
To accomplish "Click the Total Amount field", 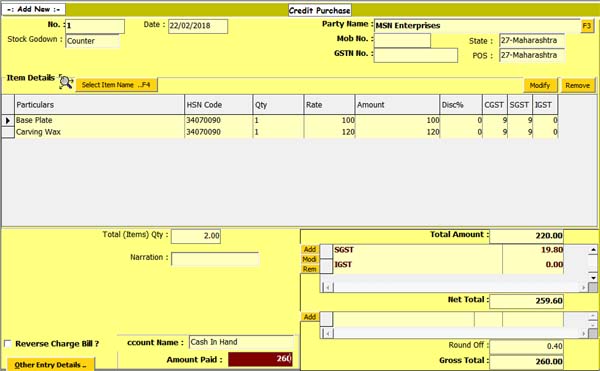I will 527,236.
